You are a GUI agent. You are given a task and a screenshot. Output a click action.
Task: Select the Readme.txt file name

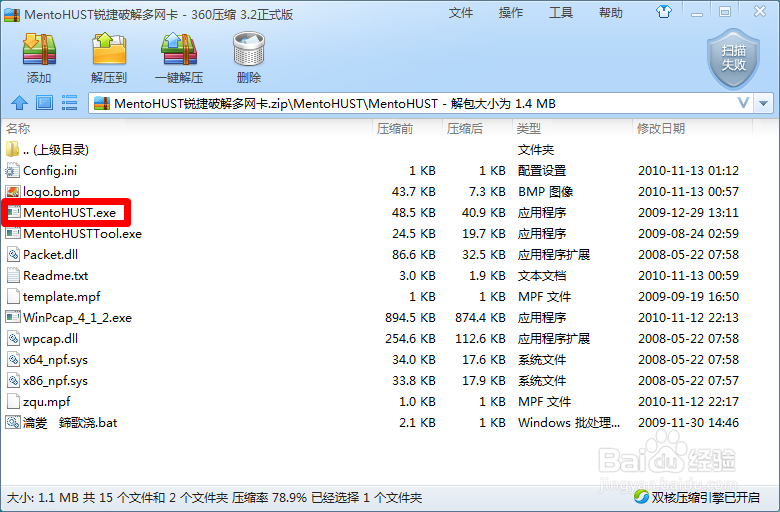[x=56, y=275]
